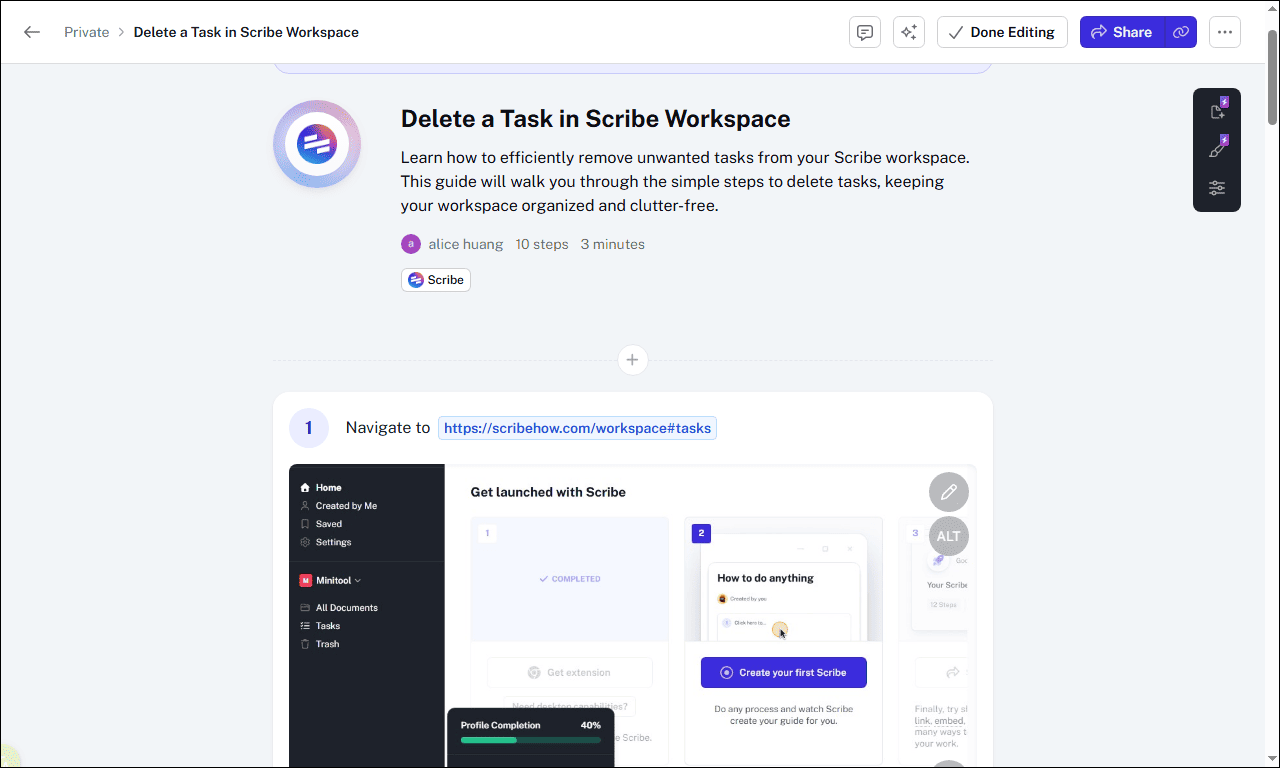Screen dimensions: 1280x768
Task: Click the add page icon in side toolbar
Action: (1217, 111)
